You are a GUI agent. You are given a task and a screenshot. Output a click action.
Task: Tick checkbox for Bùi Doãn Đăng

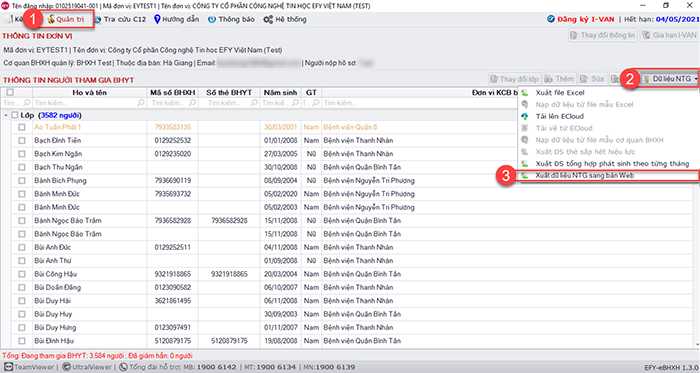tap(22, 287)
